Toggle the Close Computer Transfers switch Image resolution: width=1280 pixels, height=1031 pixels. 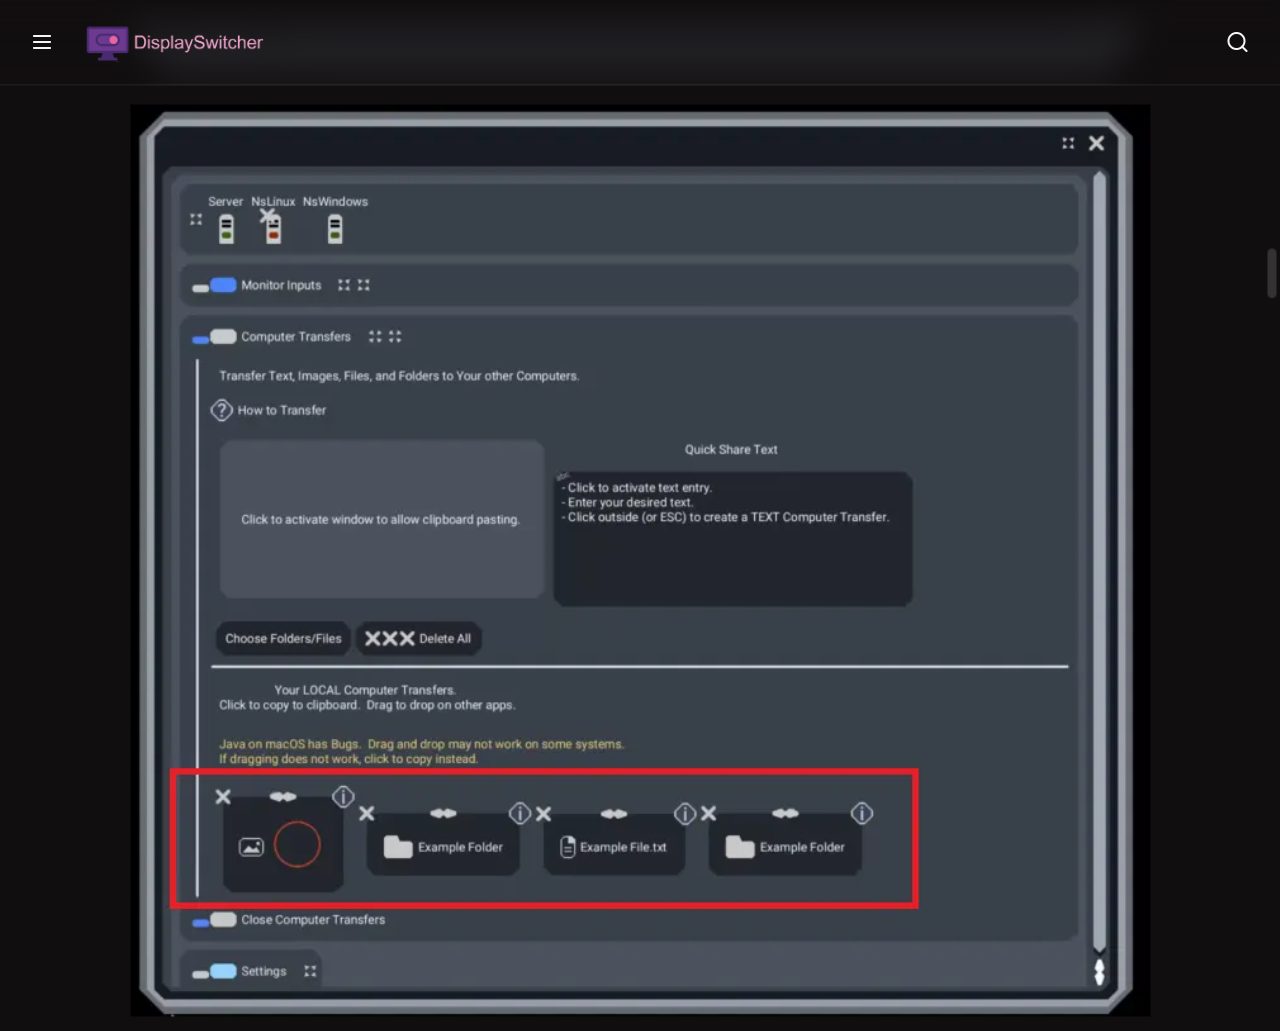click(215, 920)
